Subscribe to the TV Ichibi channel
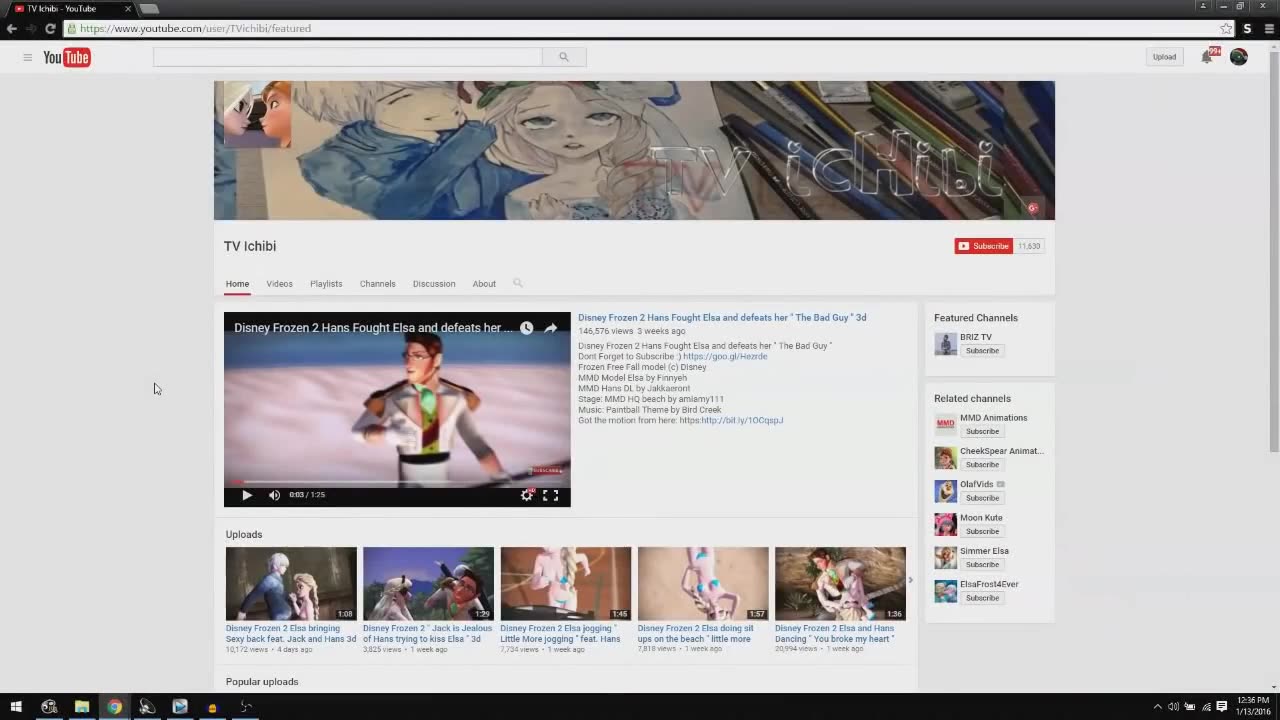 tap(984, 246)
